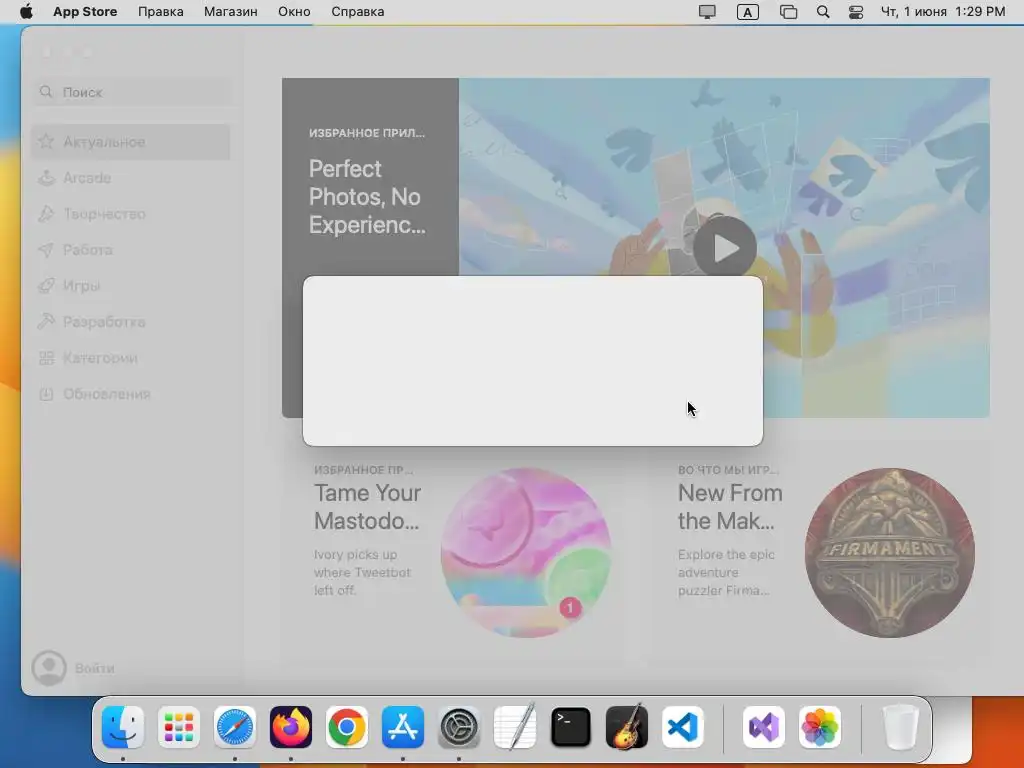Click the Игры rocket icon

point(46,285)
